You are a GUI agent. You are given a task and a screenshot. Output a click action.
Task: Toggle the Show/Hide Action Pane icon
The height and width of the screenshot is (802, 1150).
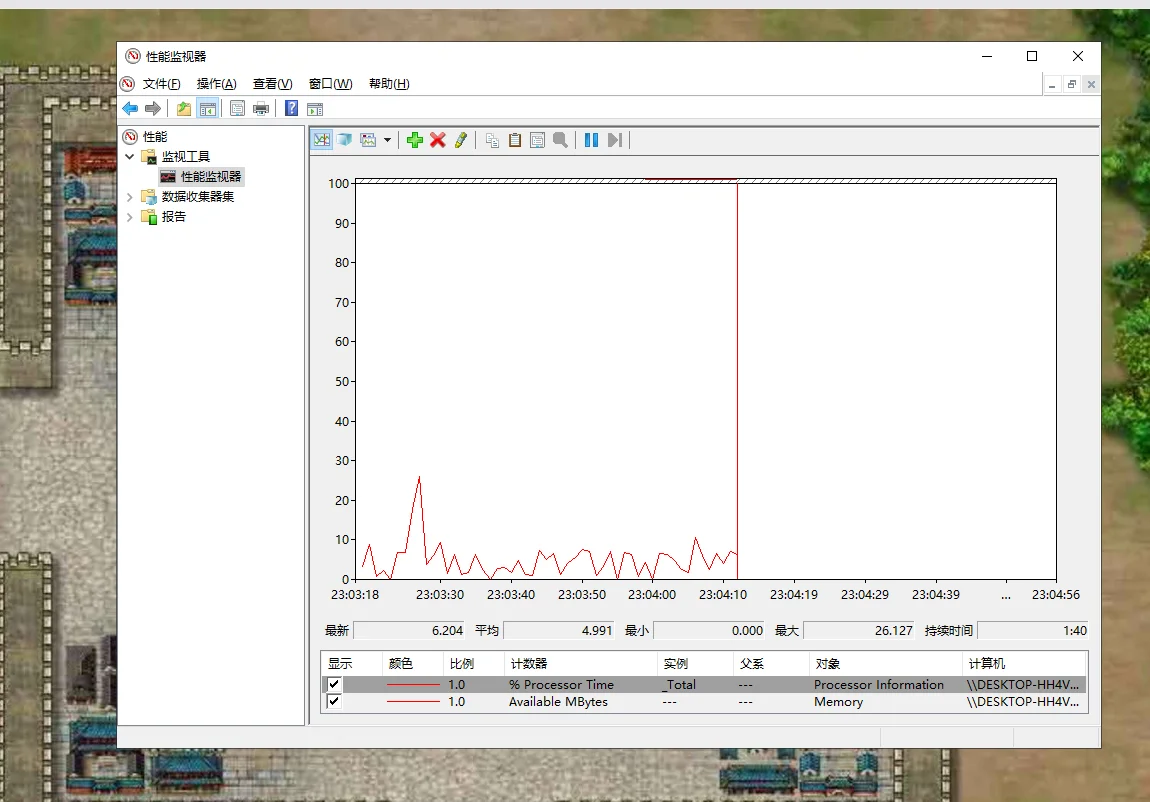click(x=315, y=108)
